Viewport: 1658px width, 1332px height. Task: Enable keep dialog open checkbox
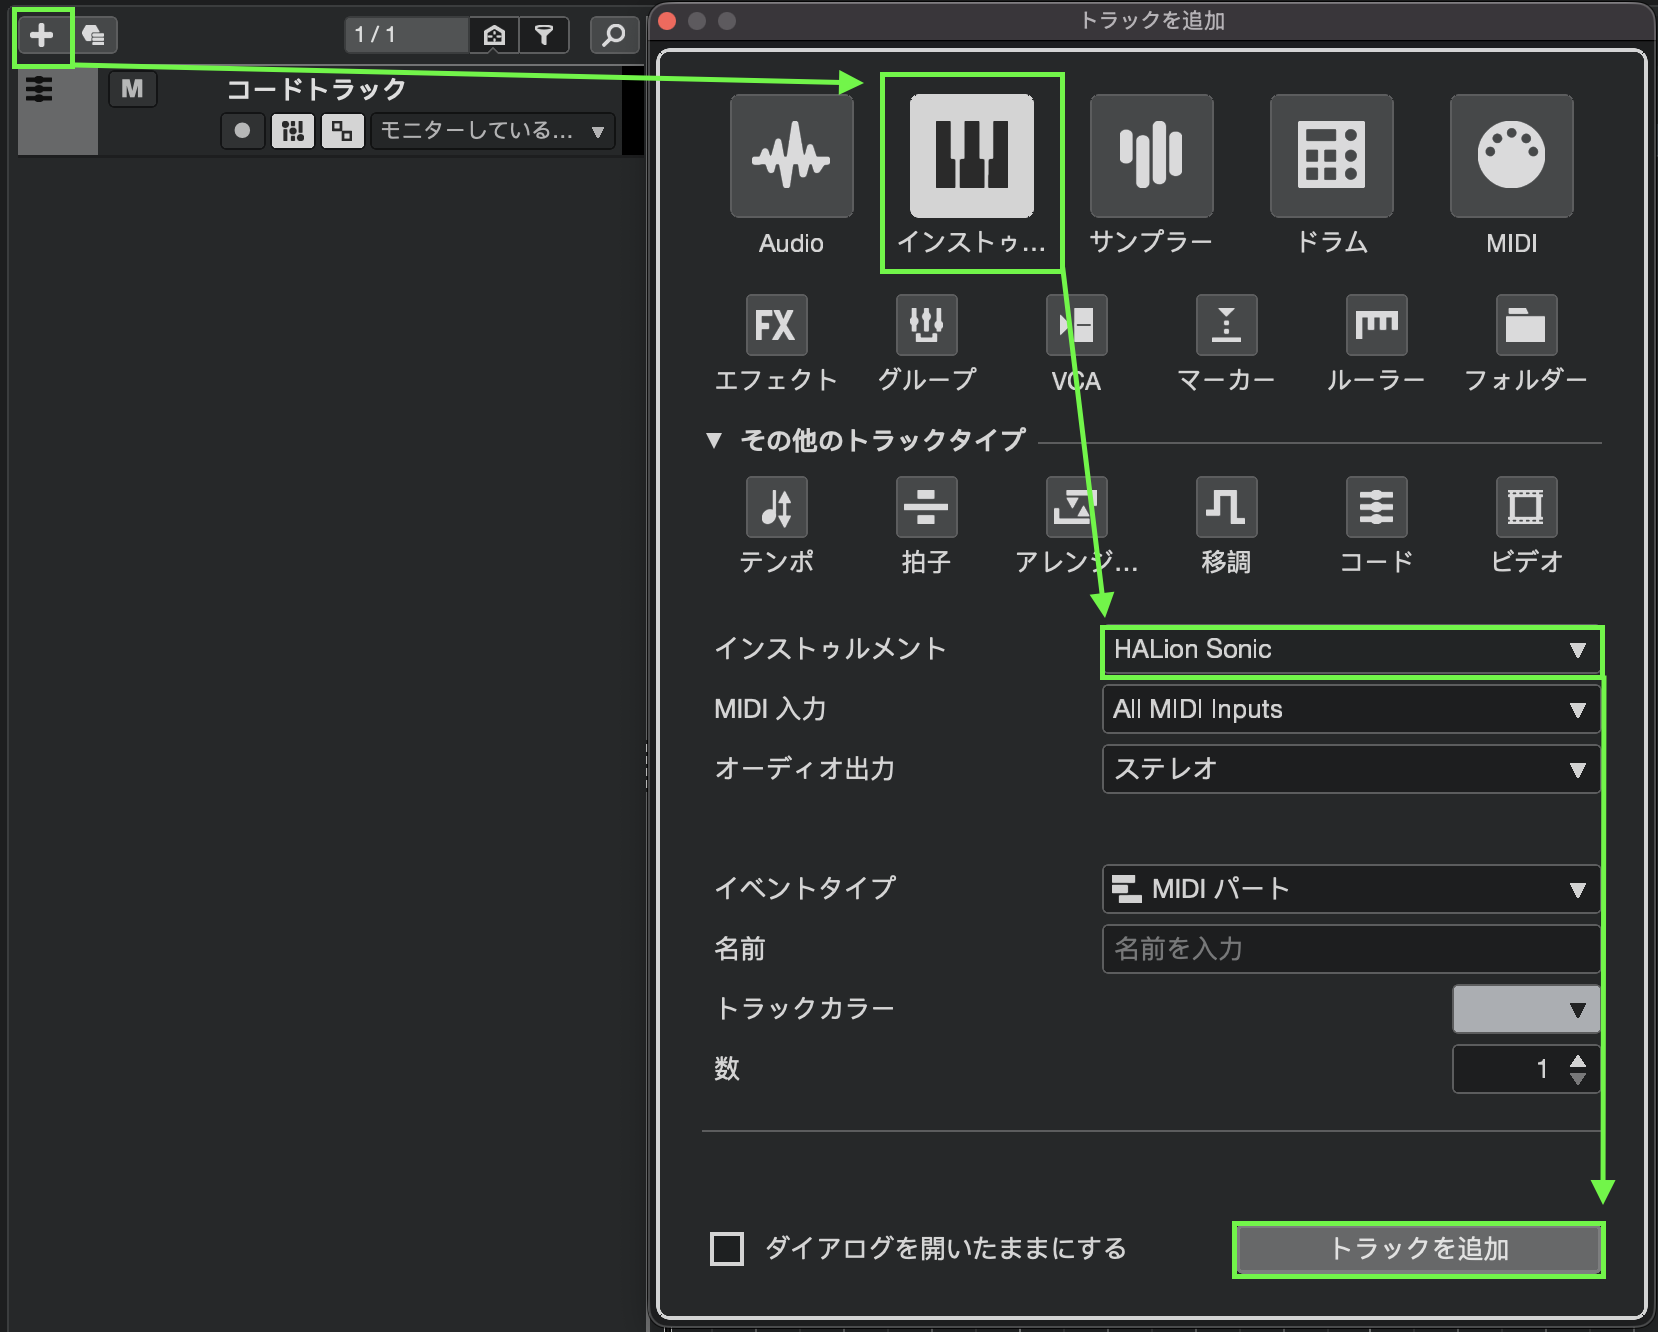(727, 1249)
